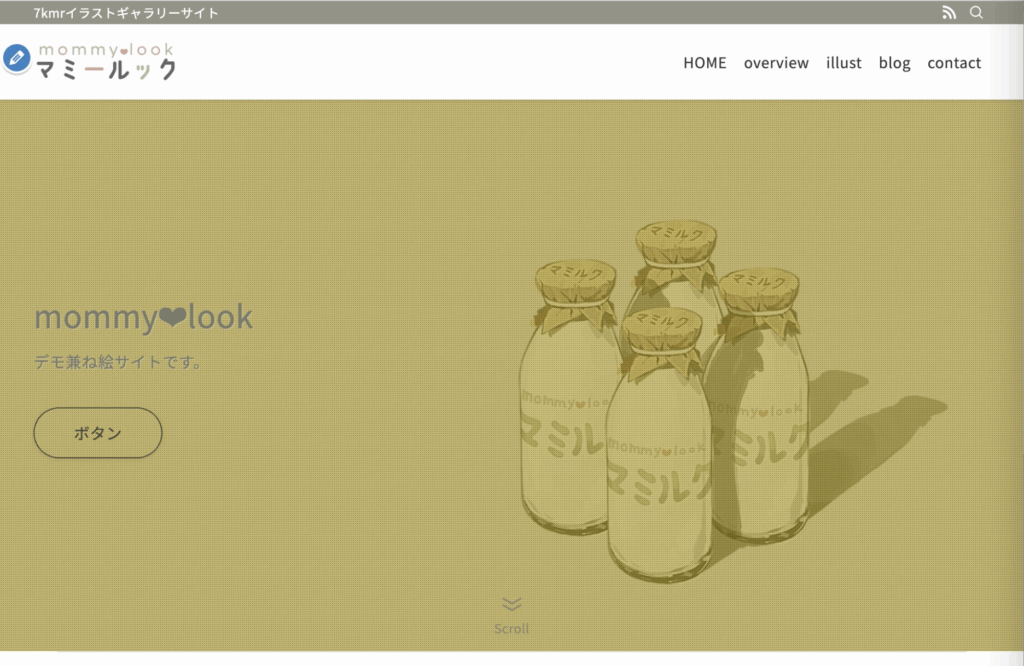Click the mommy♥look hero heading
Screen dimensions: 1024x666
[x=144, y=317]
